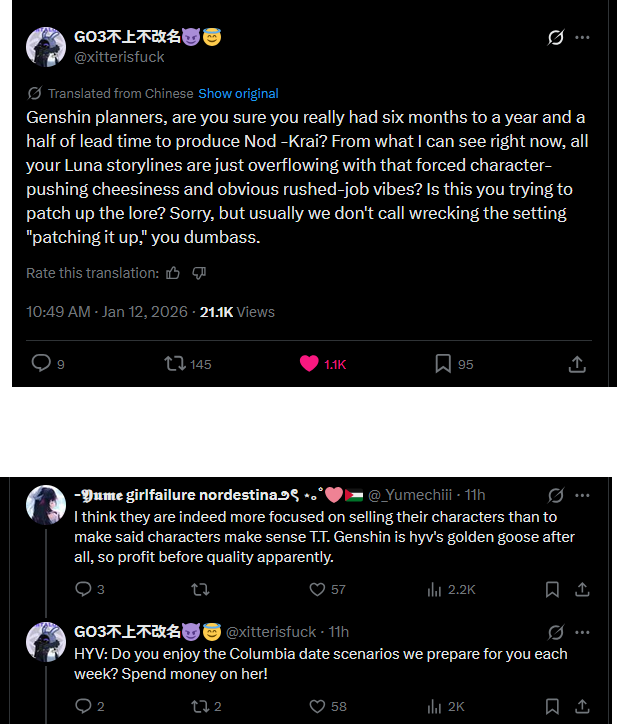Screen dimensions: 617x724
Task: Open more options on Yumechiii's reply
Action: [582, 495]
